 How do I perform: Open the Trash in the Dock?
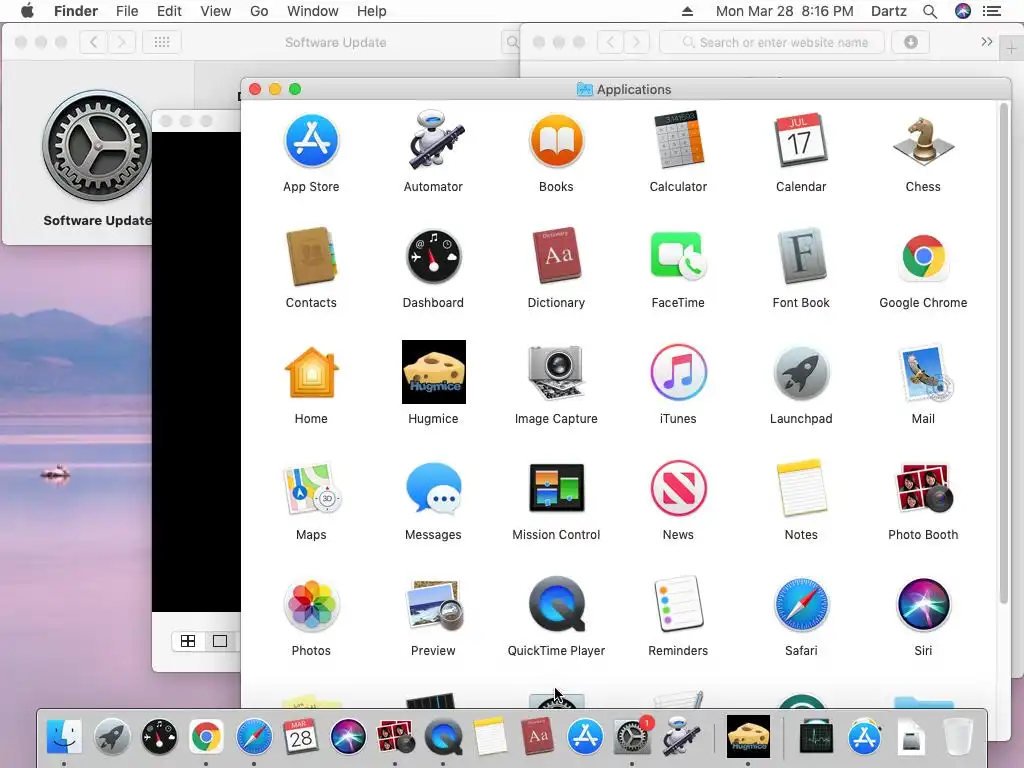958,737
